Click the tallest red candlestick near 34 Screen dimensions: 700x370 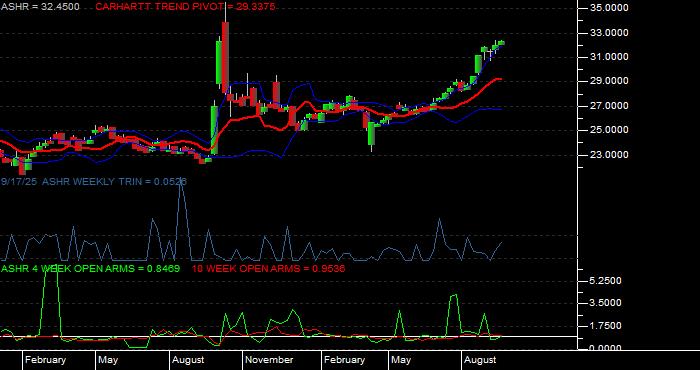point(225,57)
